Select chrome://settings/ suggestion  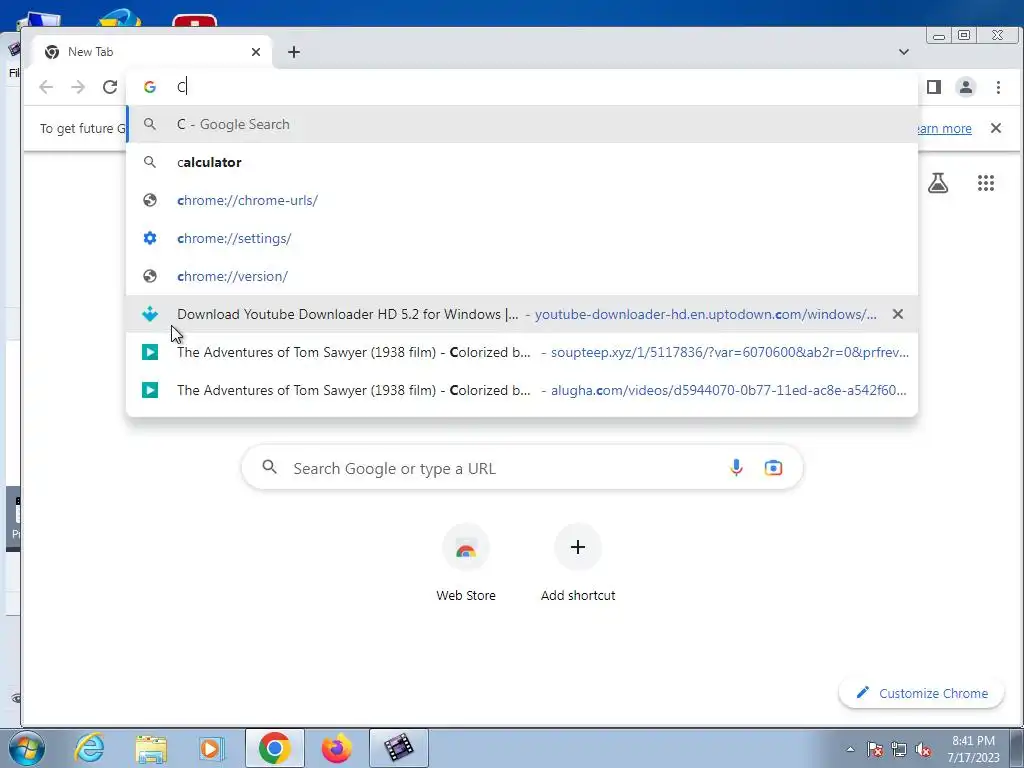(x=522, y=238)
